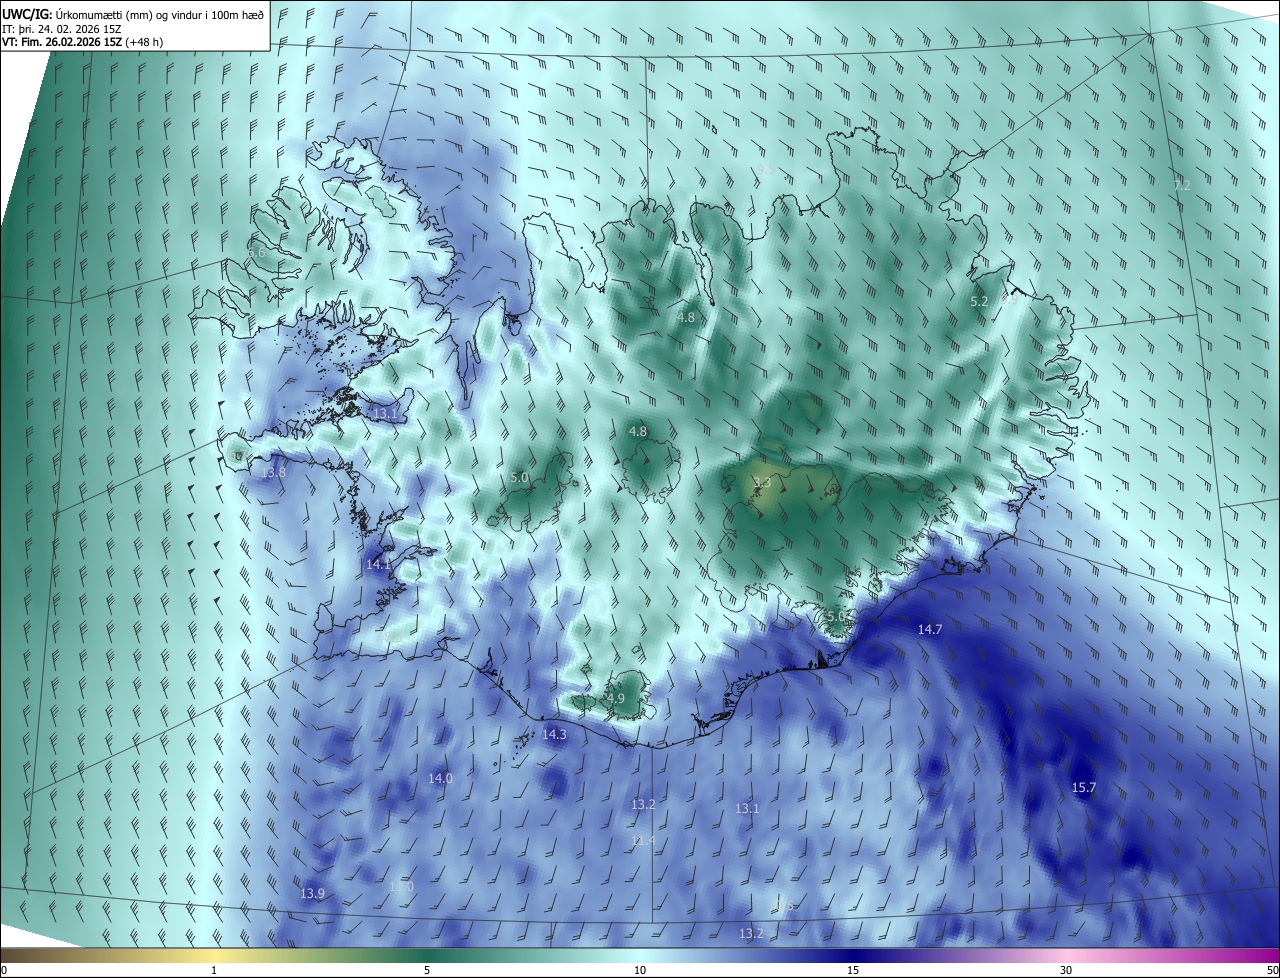Screen dimensions: 1280x978
Task: Click the 50 tick label on the color scale
Action: pos(1271,970)
